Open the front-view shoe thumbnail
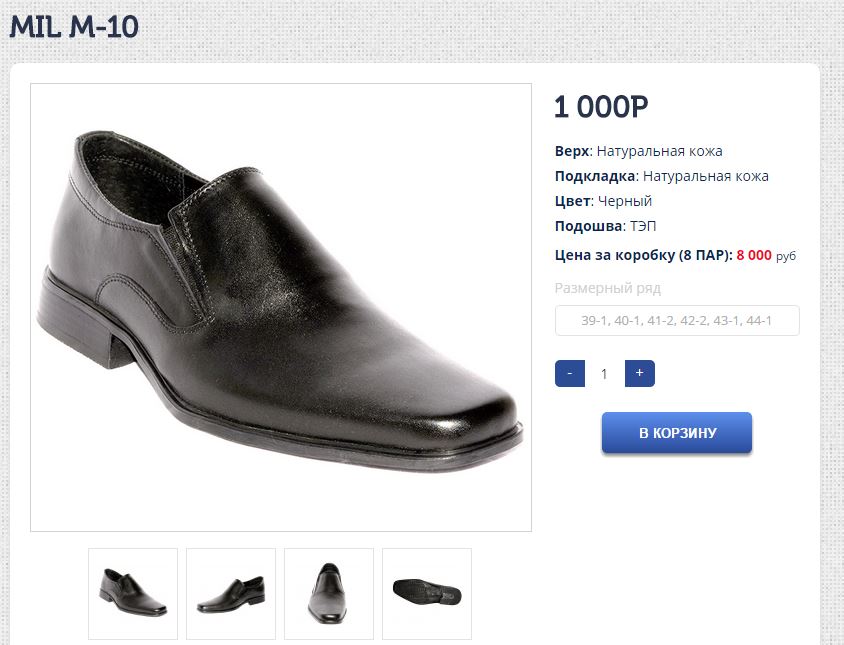Viewport: 844px width, 645px height. pos(329,593)
